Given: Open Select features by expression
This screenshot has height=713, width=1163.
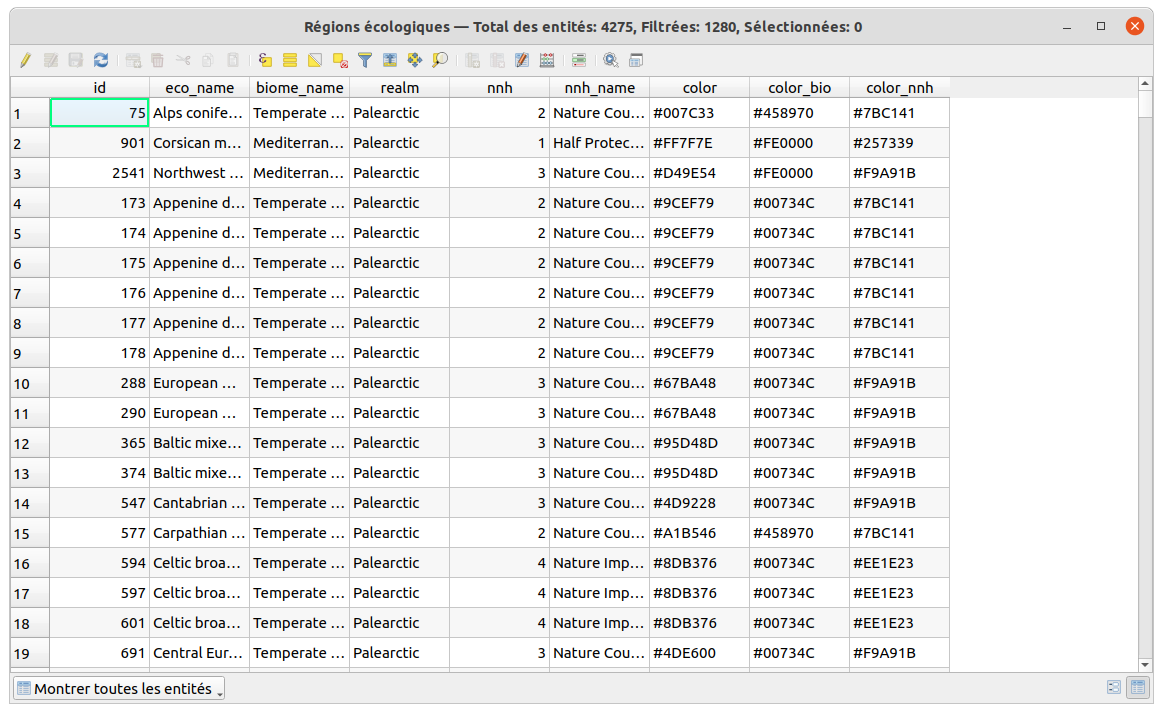Looking at the screenshot, I should click(x=265, y=60).
